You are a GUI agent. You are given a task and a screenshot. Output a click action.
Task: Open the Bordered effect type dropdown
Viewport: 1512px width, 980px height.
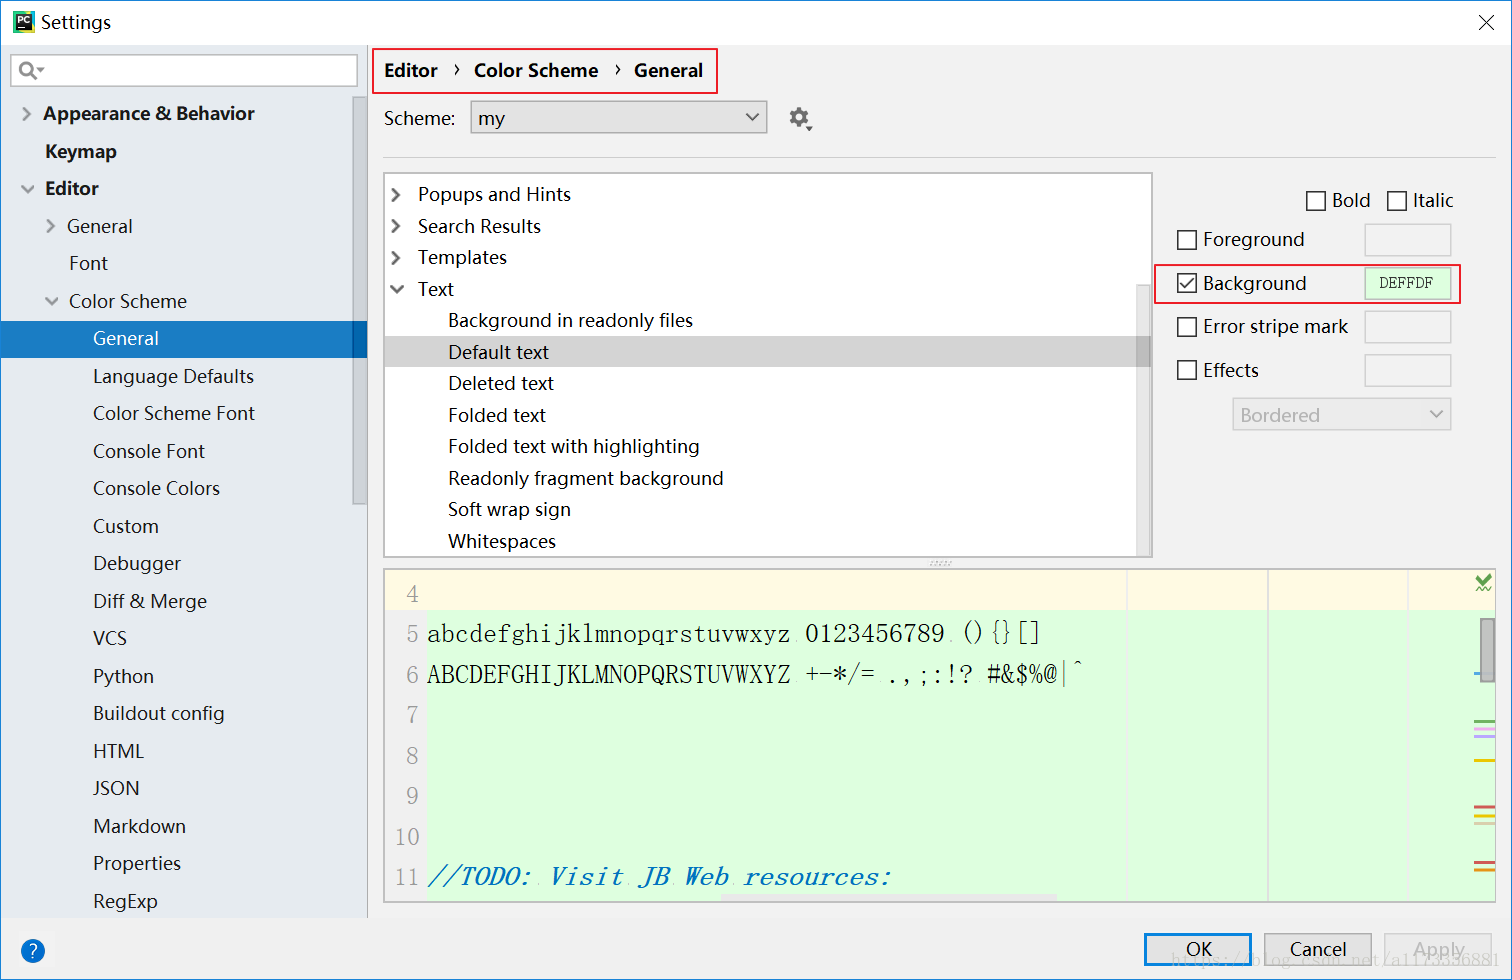pyautogui.click(x=1341, y=415)
